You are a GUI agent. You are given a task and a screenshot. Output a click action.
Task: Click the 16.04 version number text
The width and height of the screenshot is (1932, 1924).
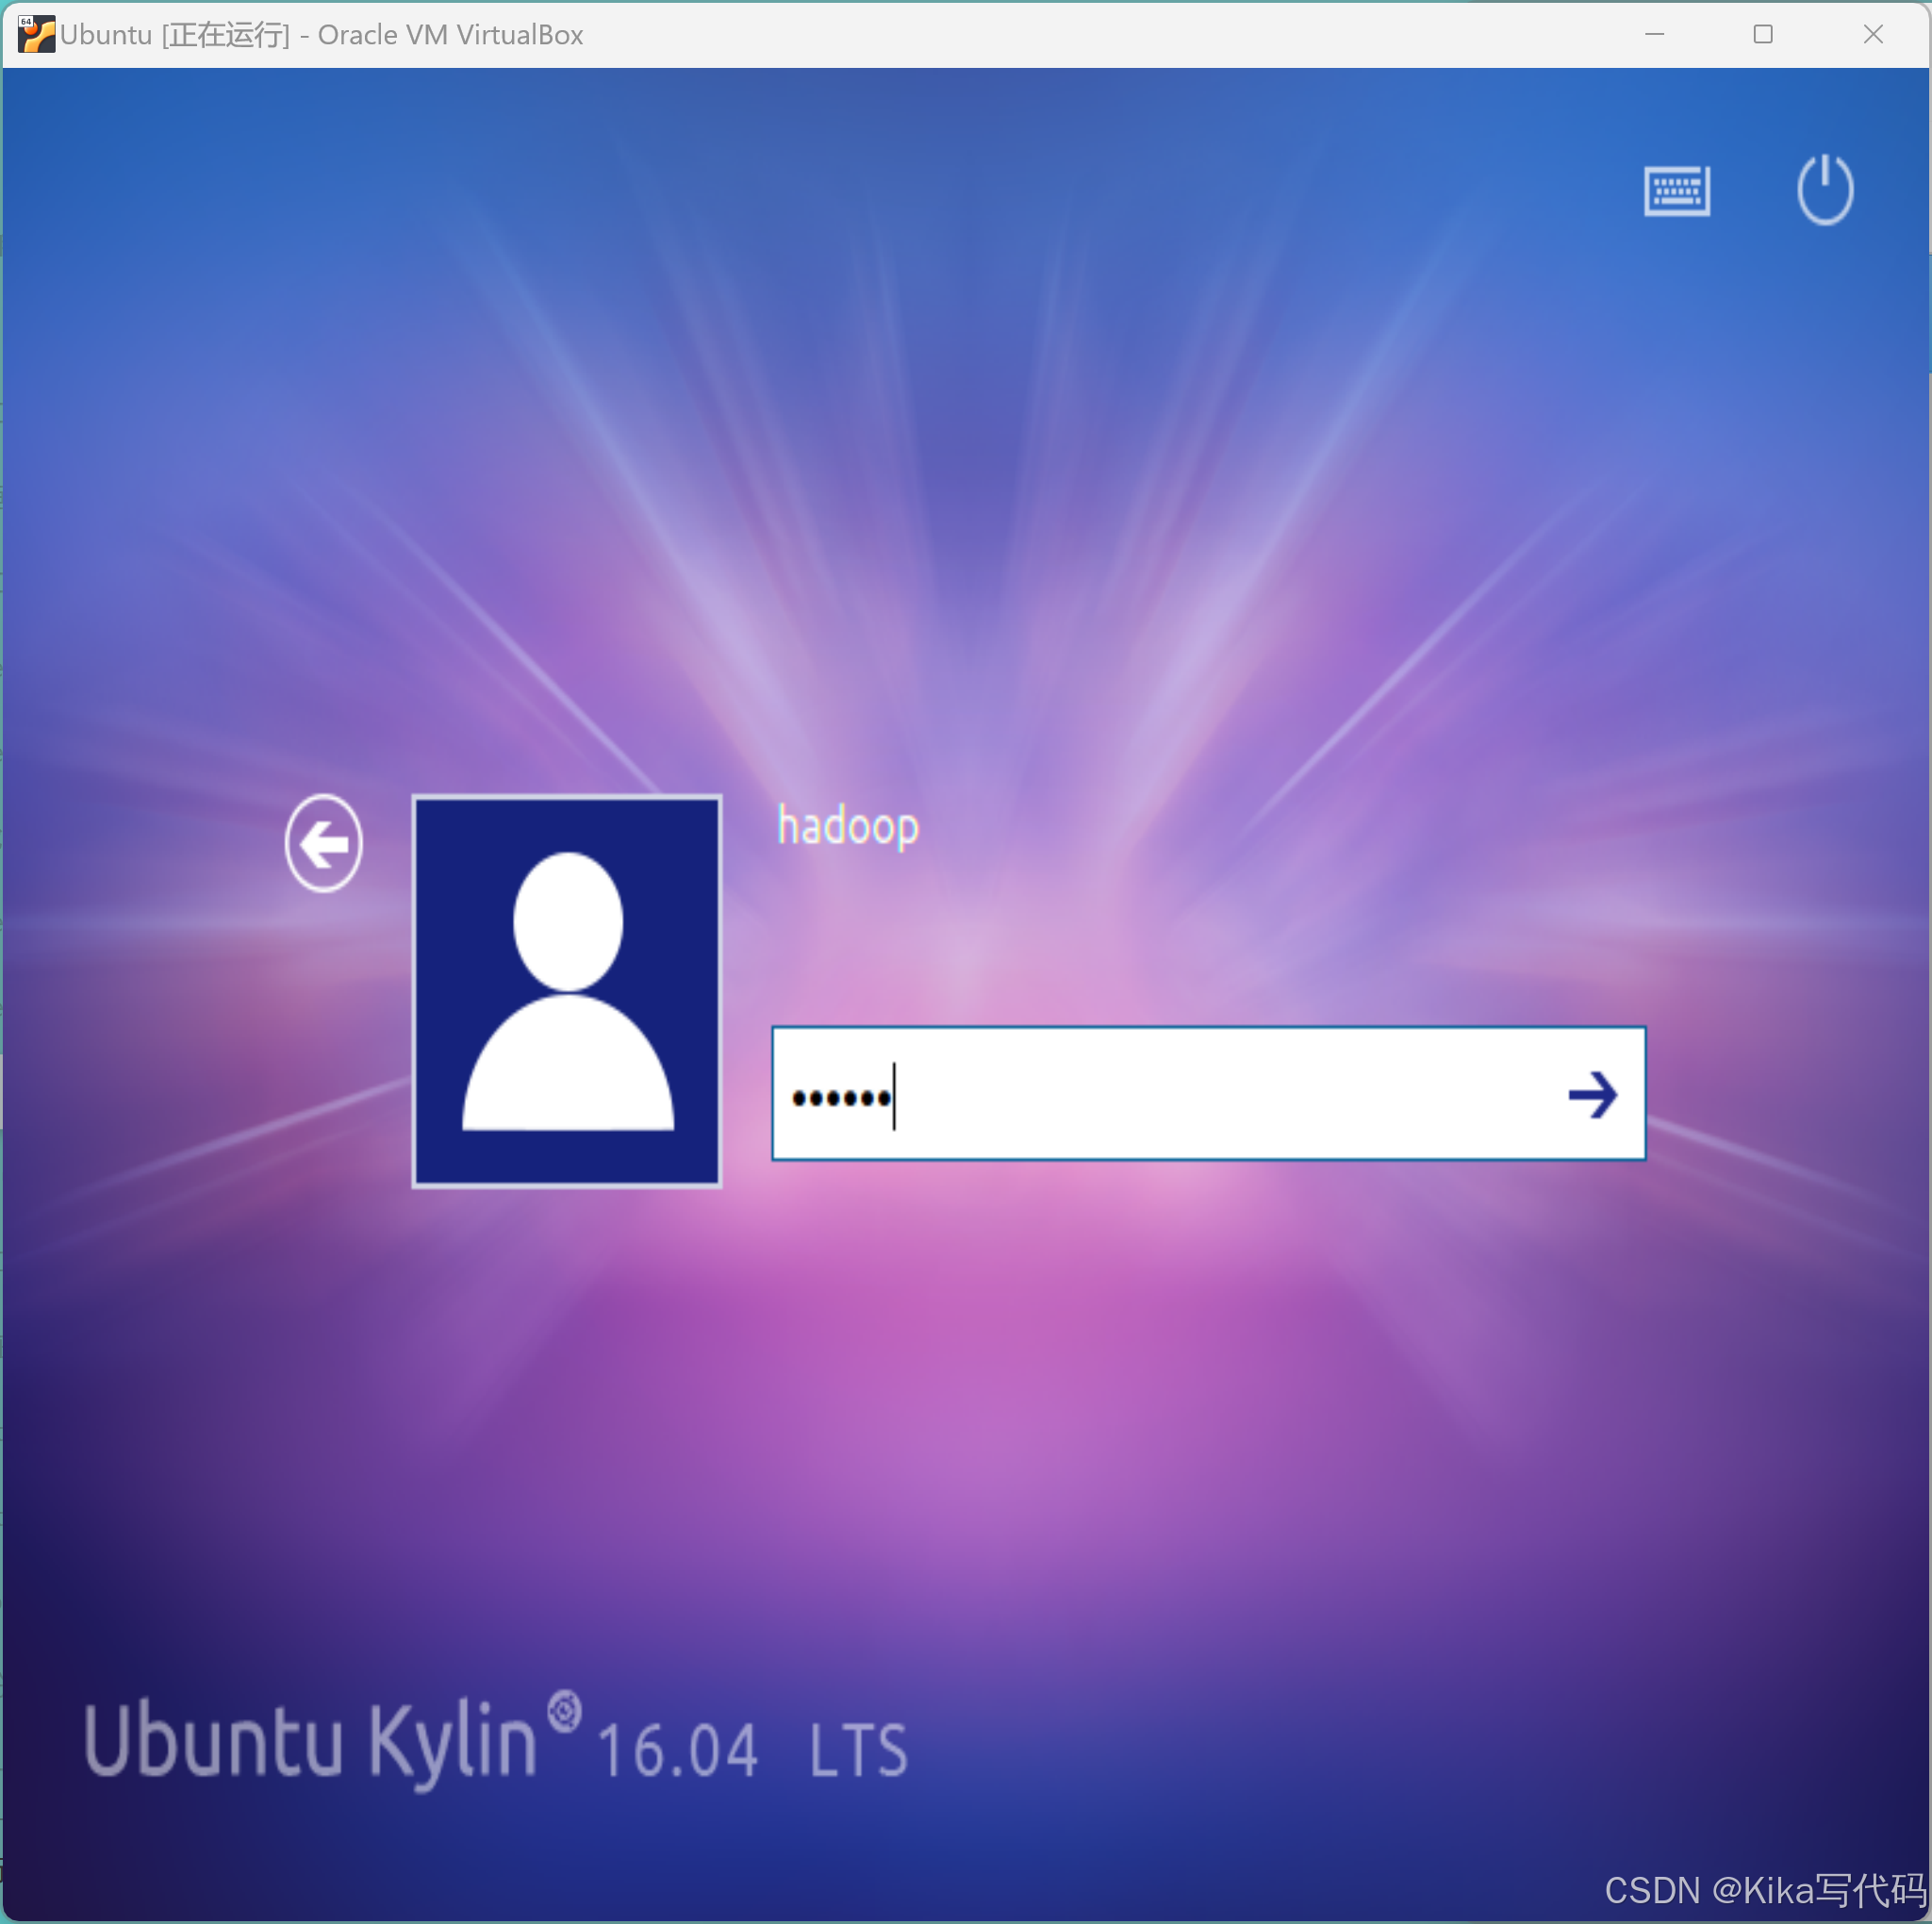(677, 1751)
